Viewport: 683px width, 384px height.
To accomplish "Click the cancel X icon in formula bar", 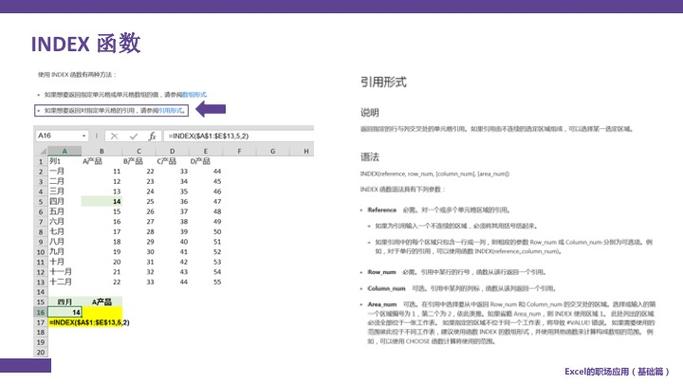I will coord(114,136).
